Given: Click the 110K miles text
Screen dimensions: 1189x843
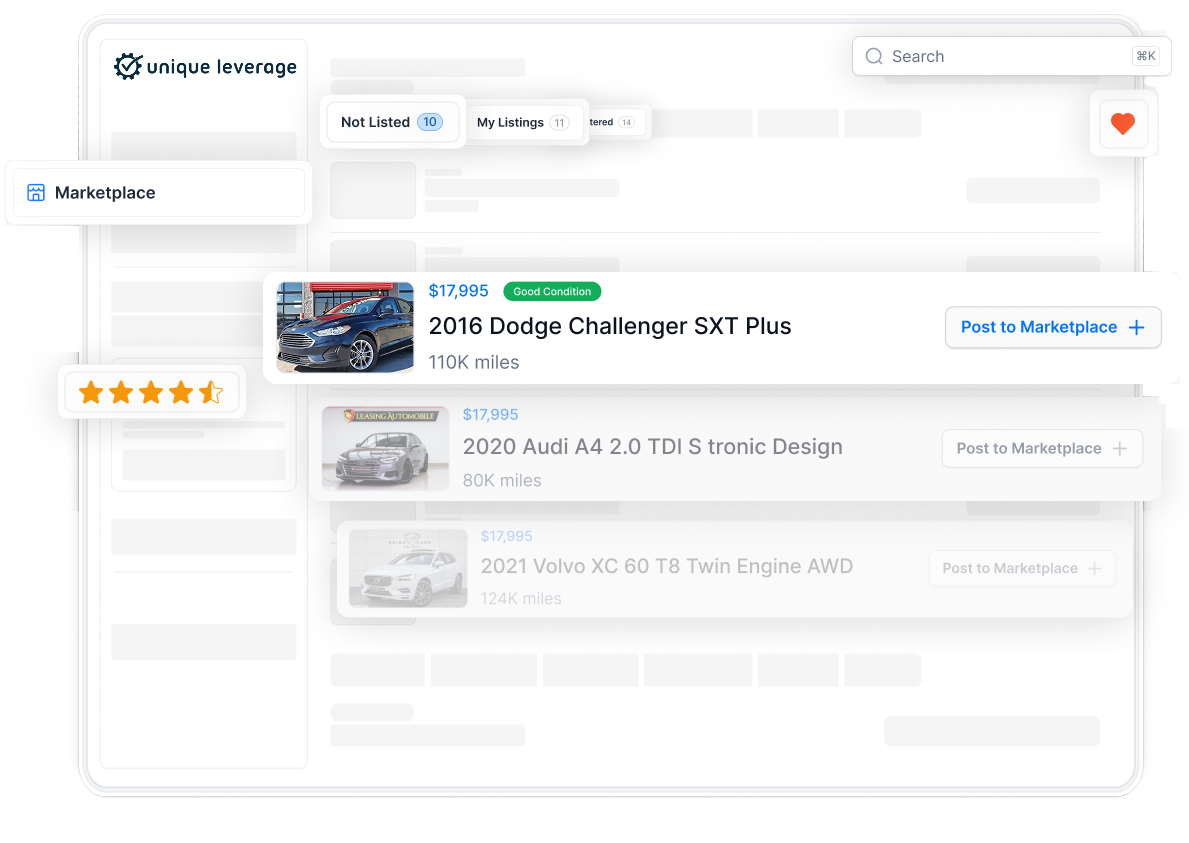Looking at the screenshot, I should point(474,362).
